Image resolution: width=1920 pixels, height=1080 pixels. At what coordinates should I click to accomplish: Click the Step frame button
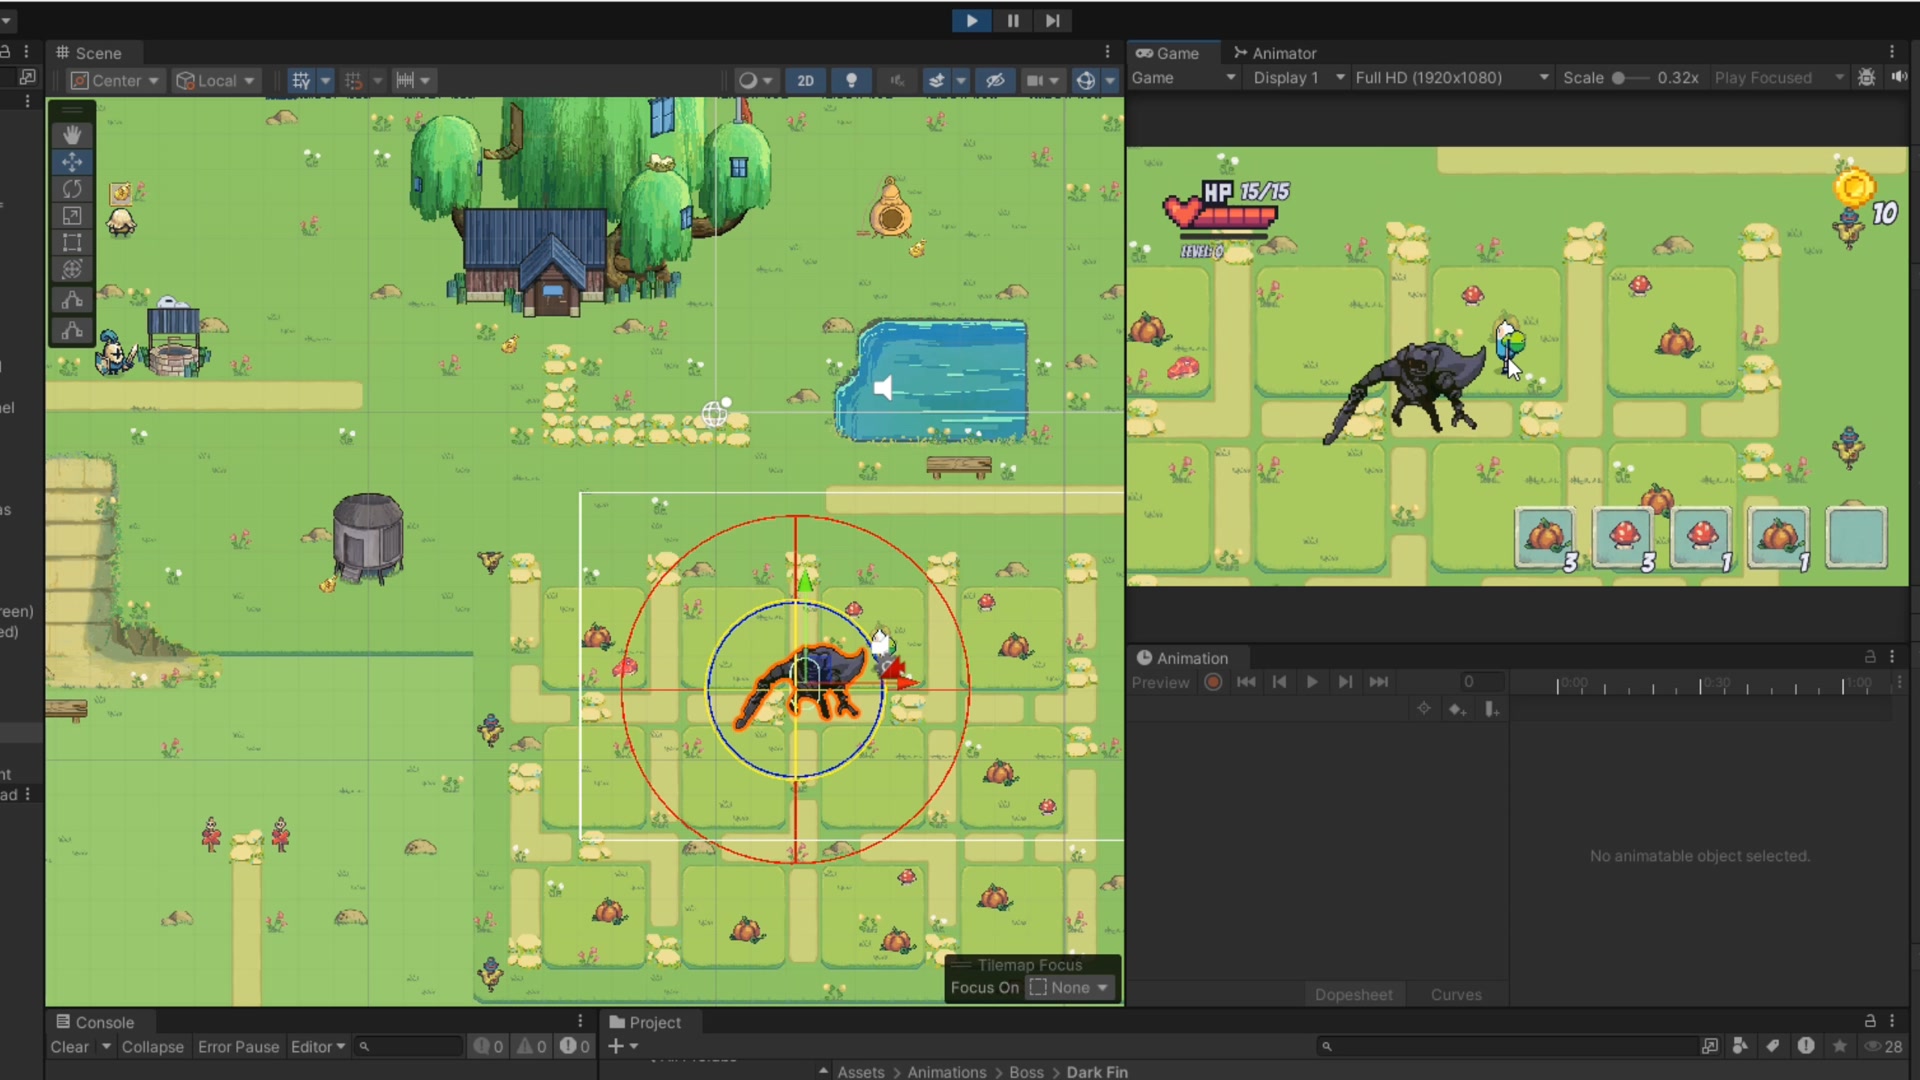[x=1053, y=20]
